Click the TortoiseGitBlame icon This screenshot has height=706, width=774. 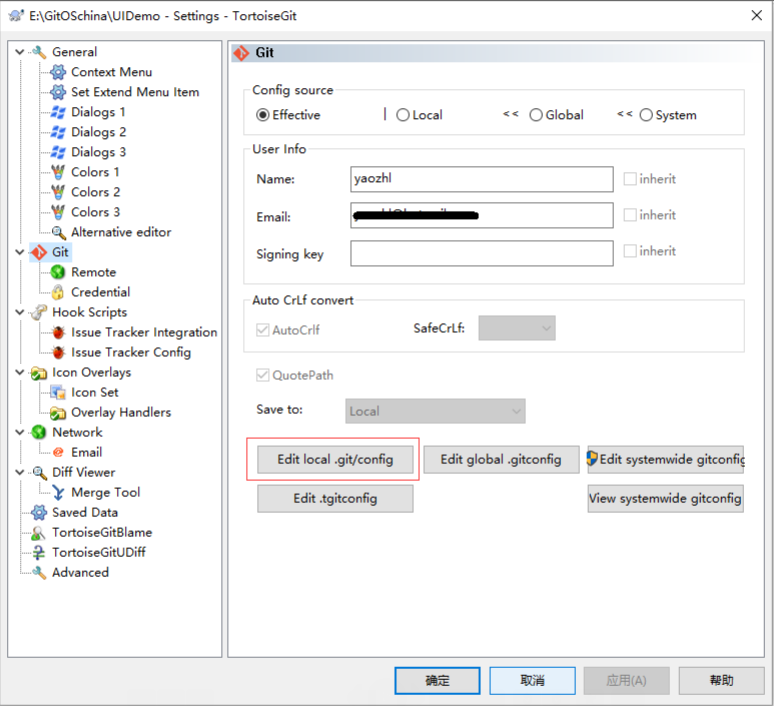pos(39,533)
